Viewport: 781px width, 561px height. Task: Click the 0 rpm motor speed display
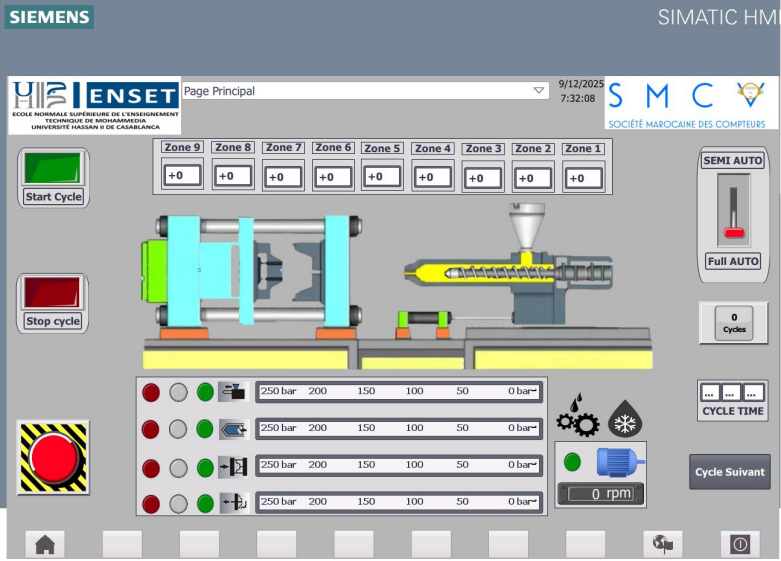[601, 494]
